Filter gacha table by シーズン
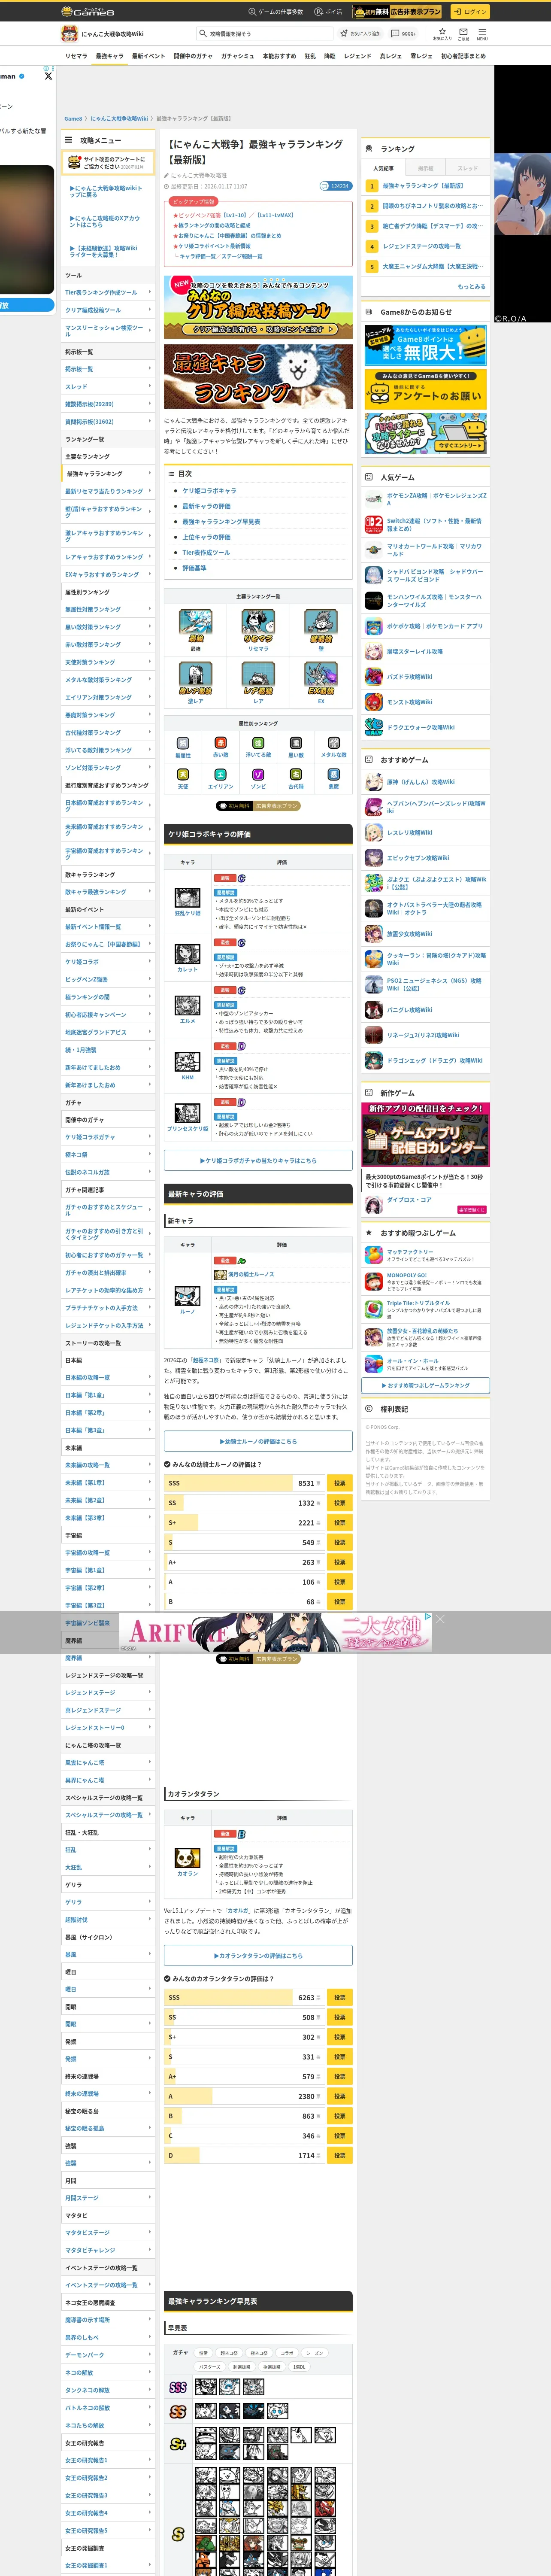 315,2353
